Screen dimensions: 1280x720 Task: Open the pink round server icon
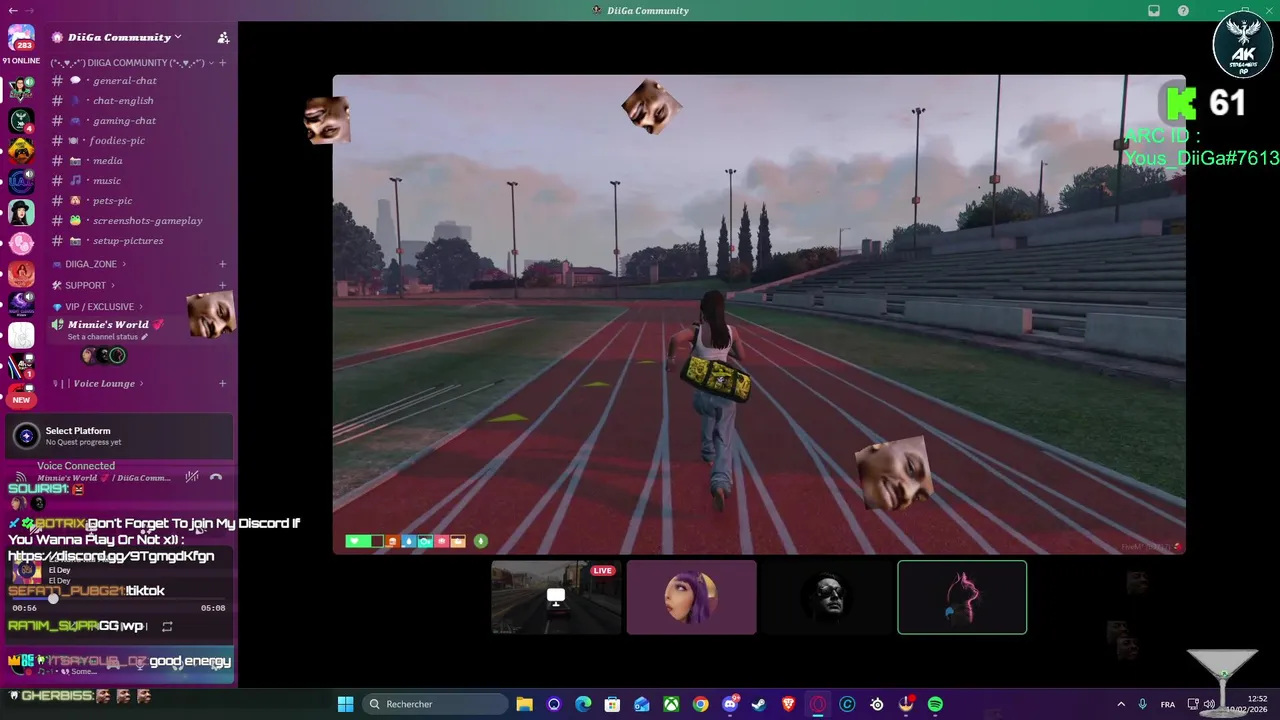21,243
